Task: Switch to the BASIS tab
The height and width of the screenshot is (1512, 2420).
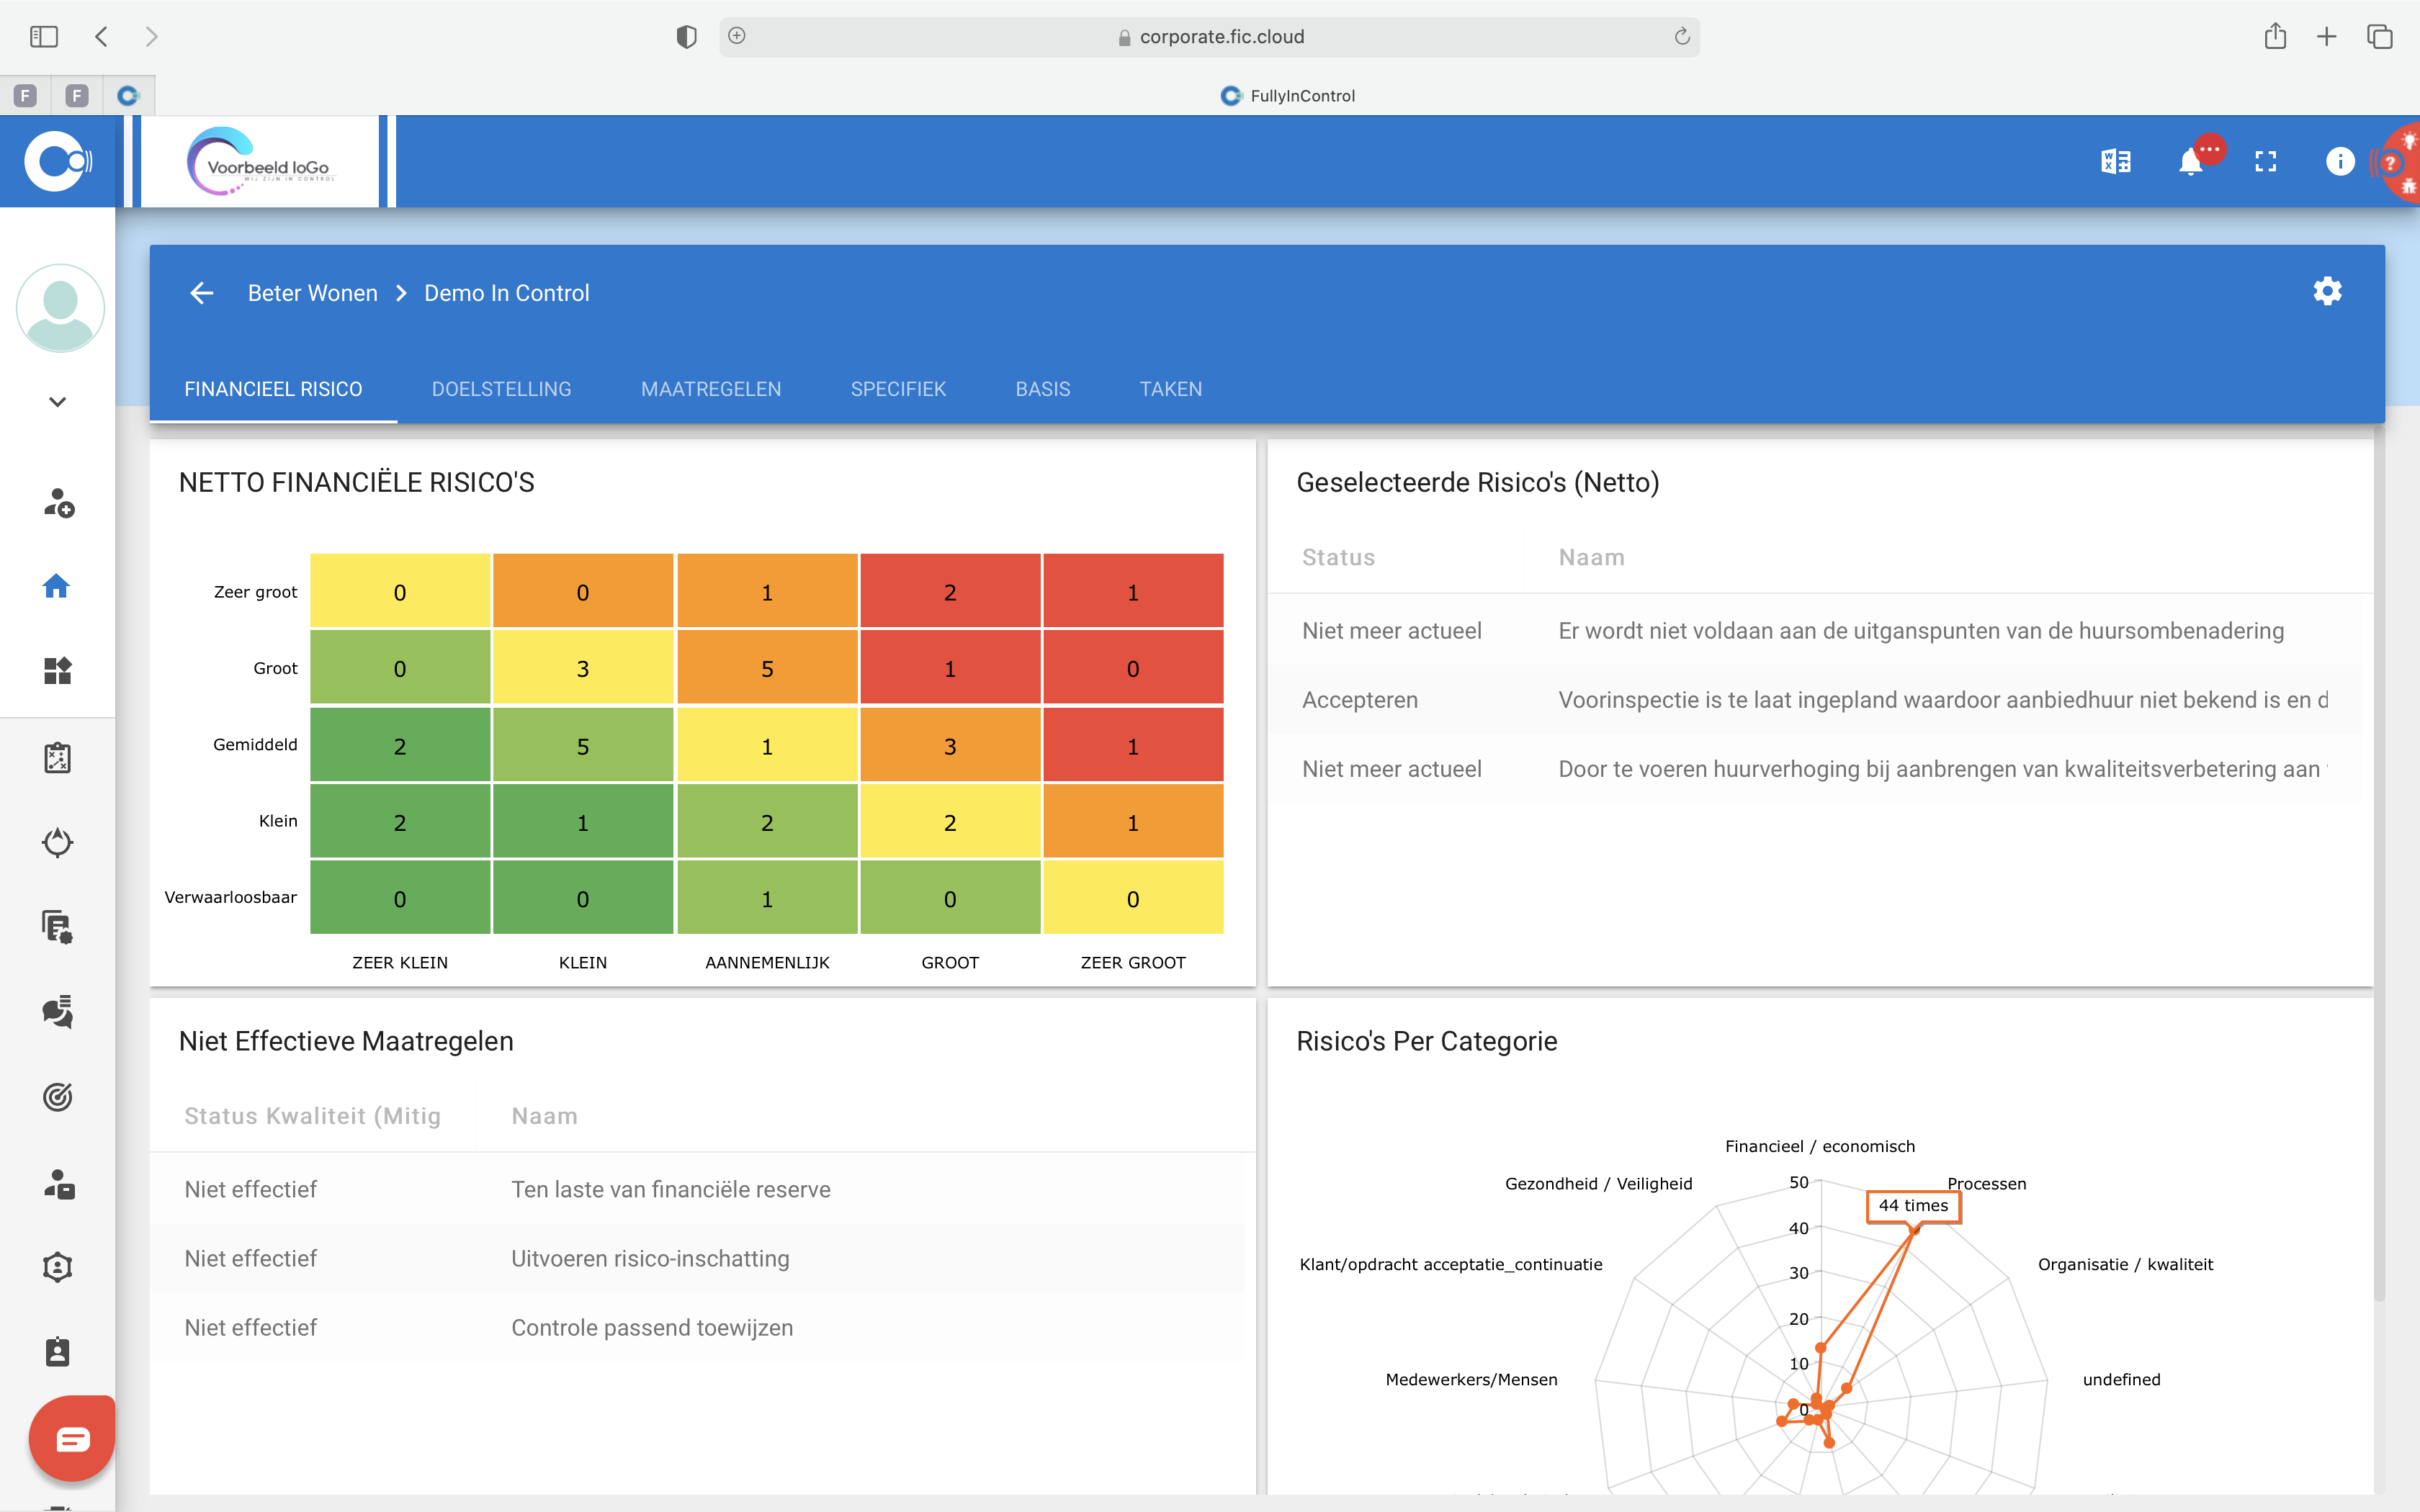Action: tap(1043, 389)
